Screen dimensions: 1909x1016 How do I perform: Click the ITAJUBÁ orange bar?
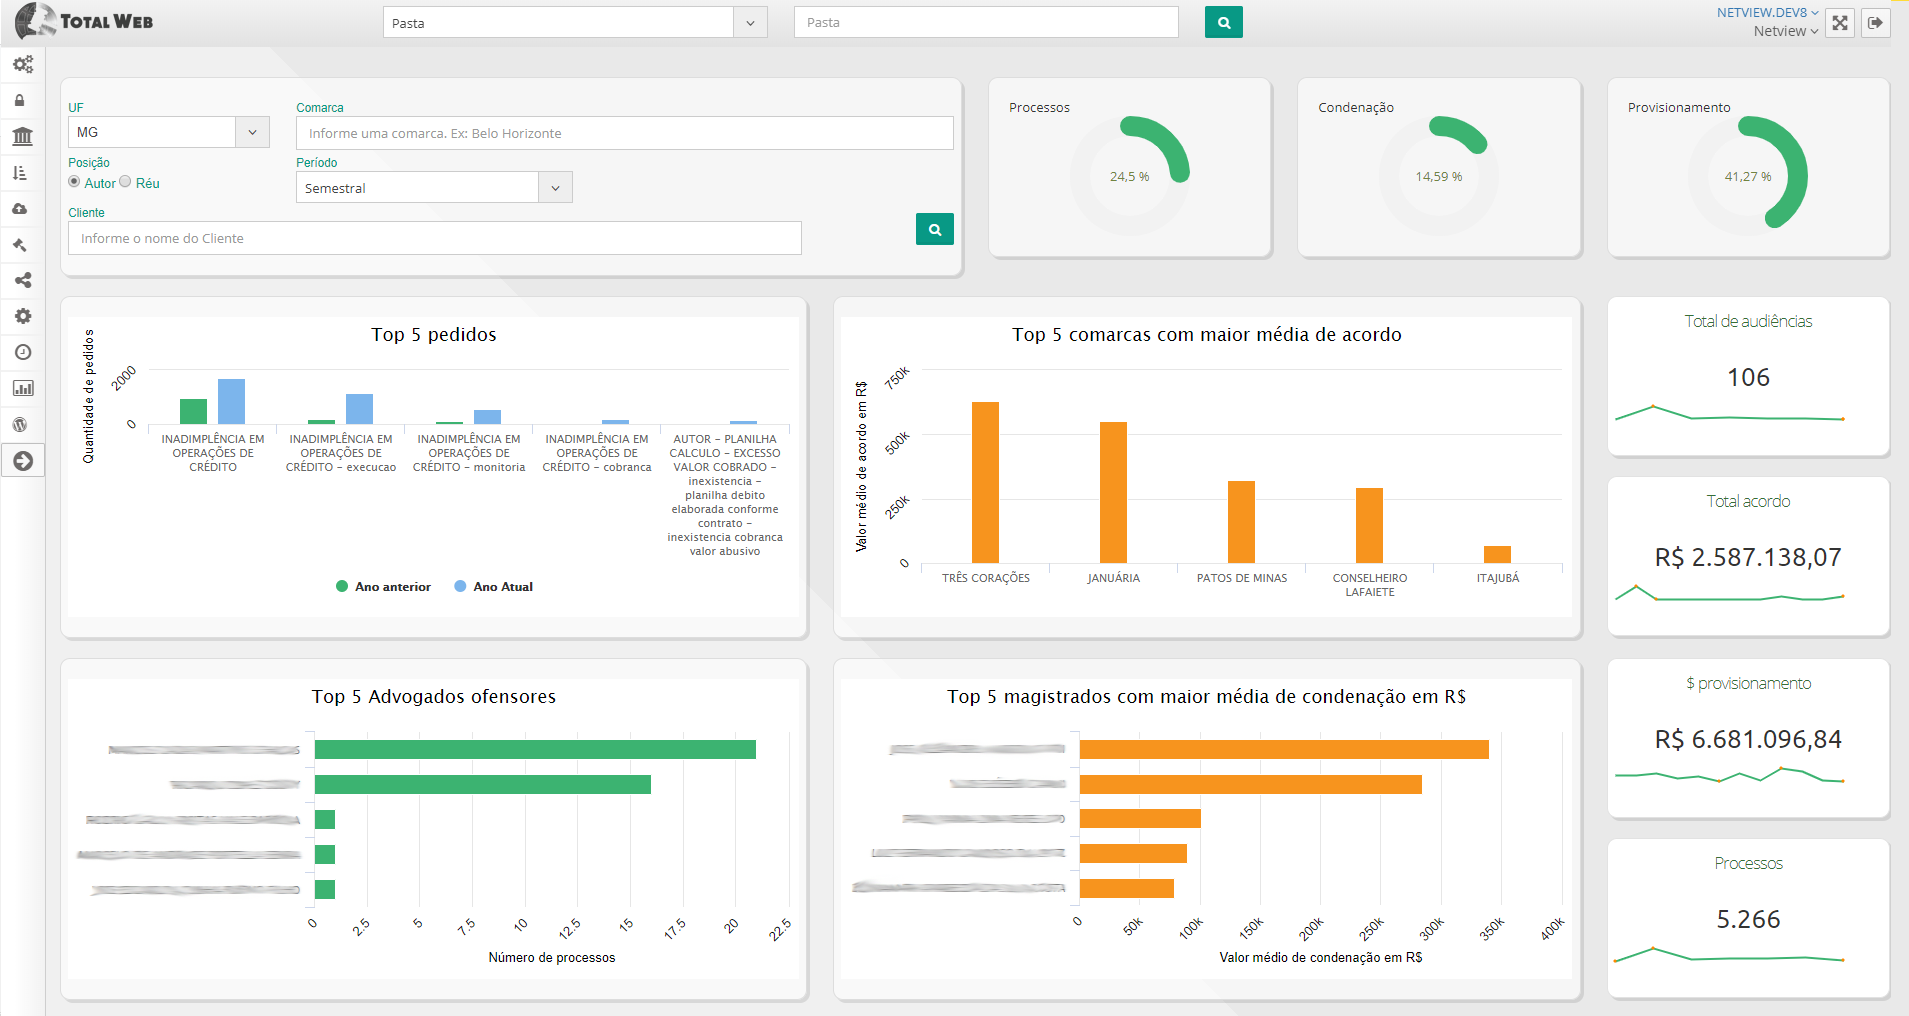pos(1497,554)
